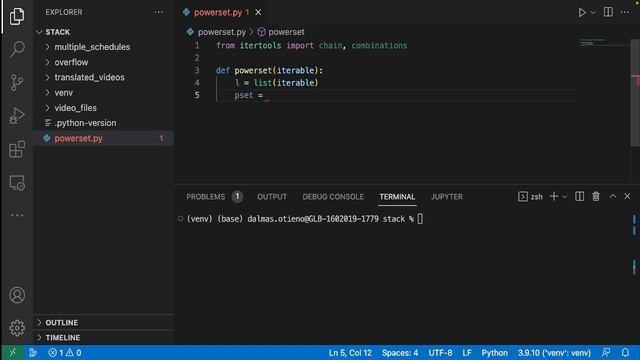The width and height of the screenshot is (640, 360).
Task: Change end of line sequence LF
Action: click(x=467, y=353)
